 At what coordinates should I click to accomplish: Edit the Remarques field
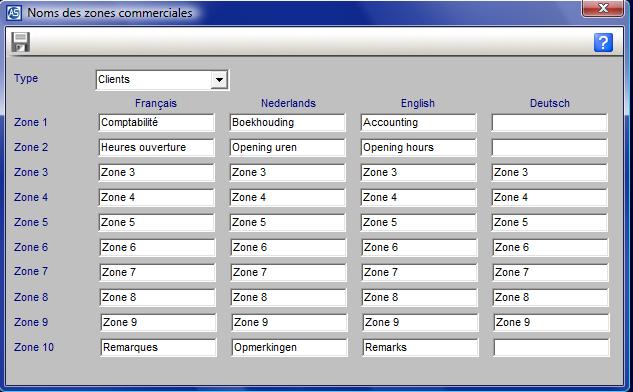pos(158,348)
